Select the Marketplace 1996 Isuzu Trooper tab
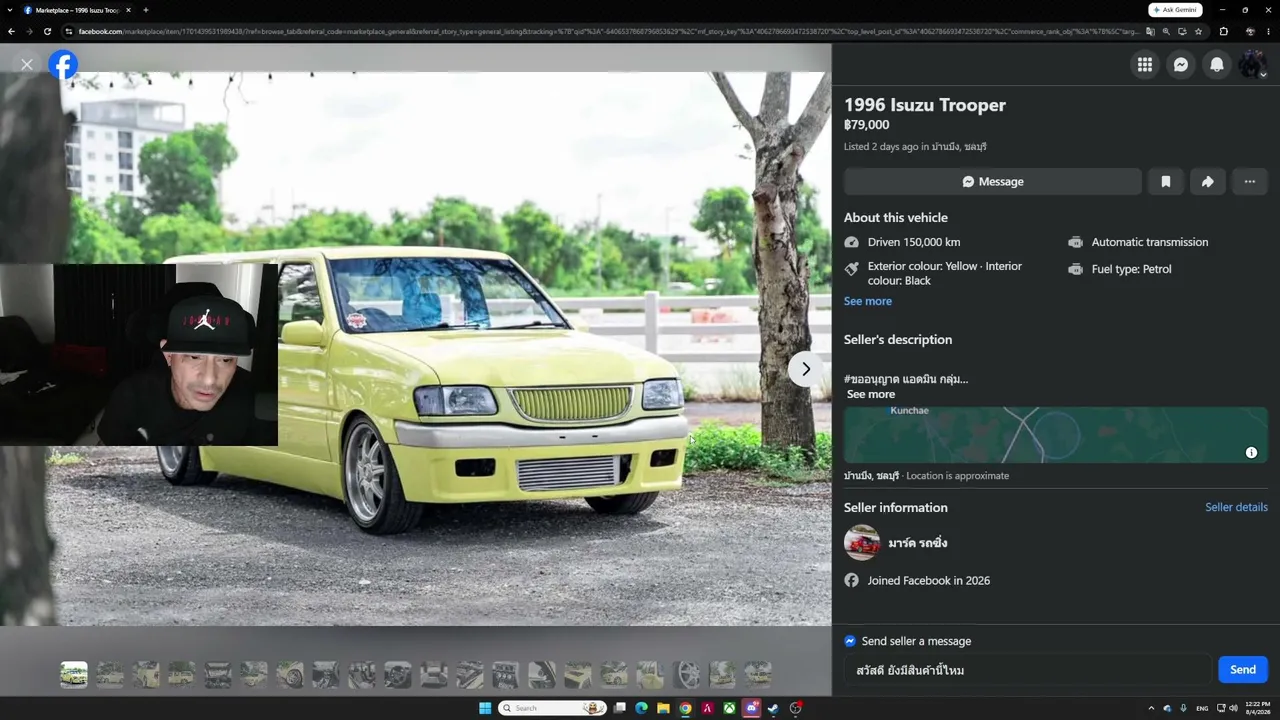Image resolution: width=1280 pixels, height=720 pixels. pyautogui.click(x=75, y=10)
